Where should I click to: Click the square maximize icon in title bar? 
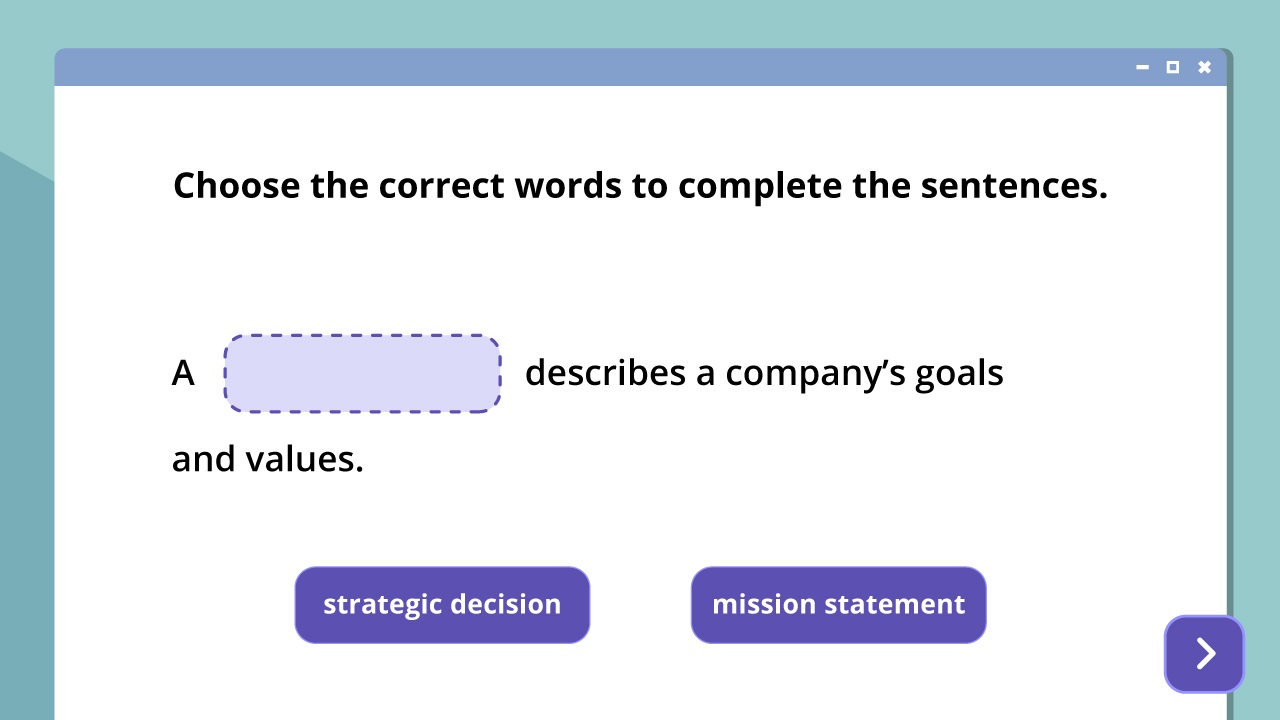[1173, 67]
